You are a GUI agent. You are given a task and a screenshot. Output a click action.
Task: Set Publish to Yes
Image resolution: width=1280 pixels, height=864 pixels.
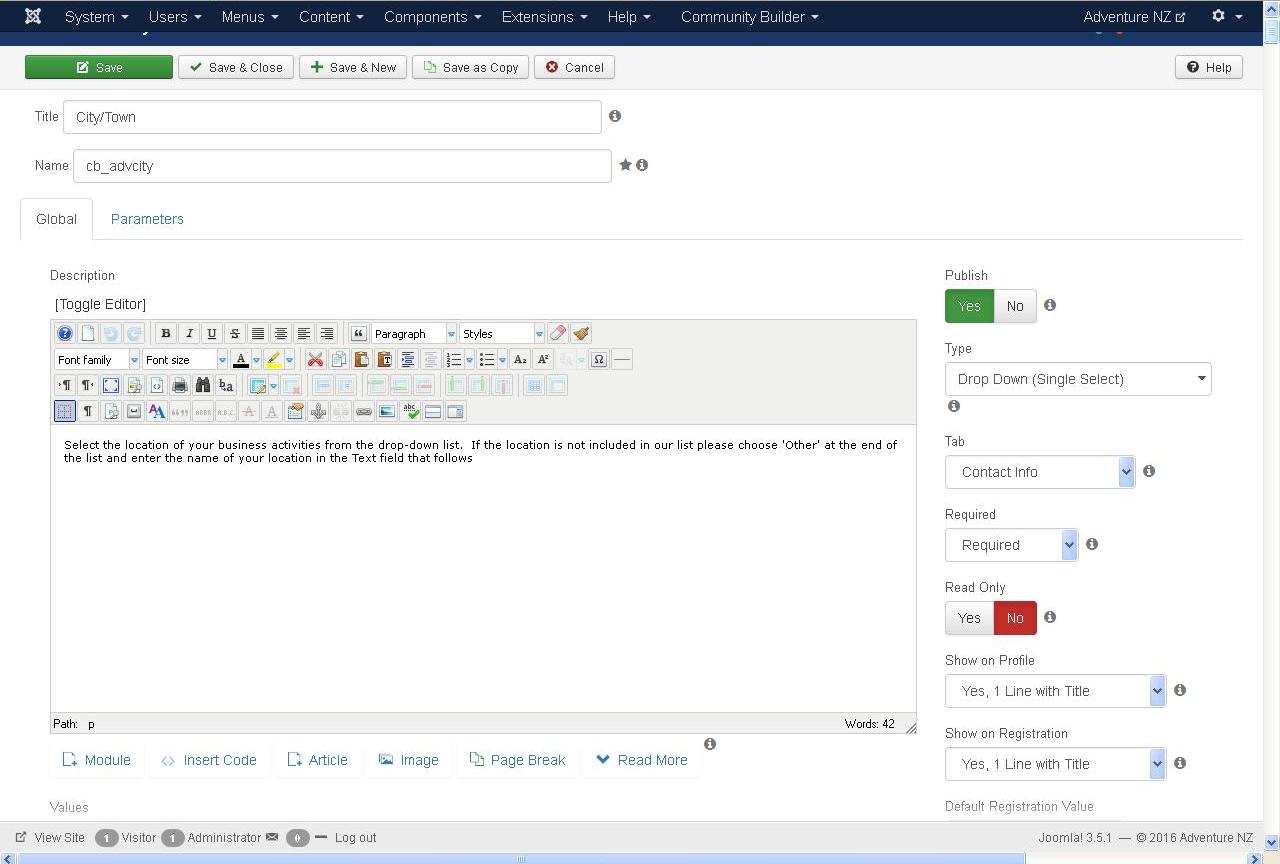[969, 306]
